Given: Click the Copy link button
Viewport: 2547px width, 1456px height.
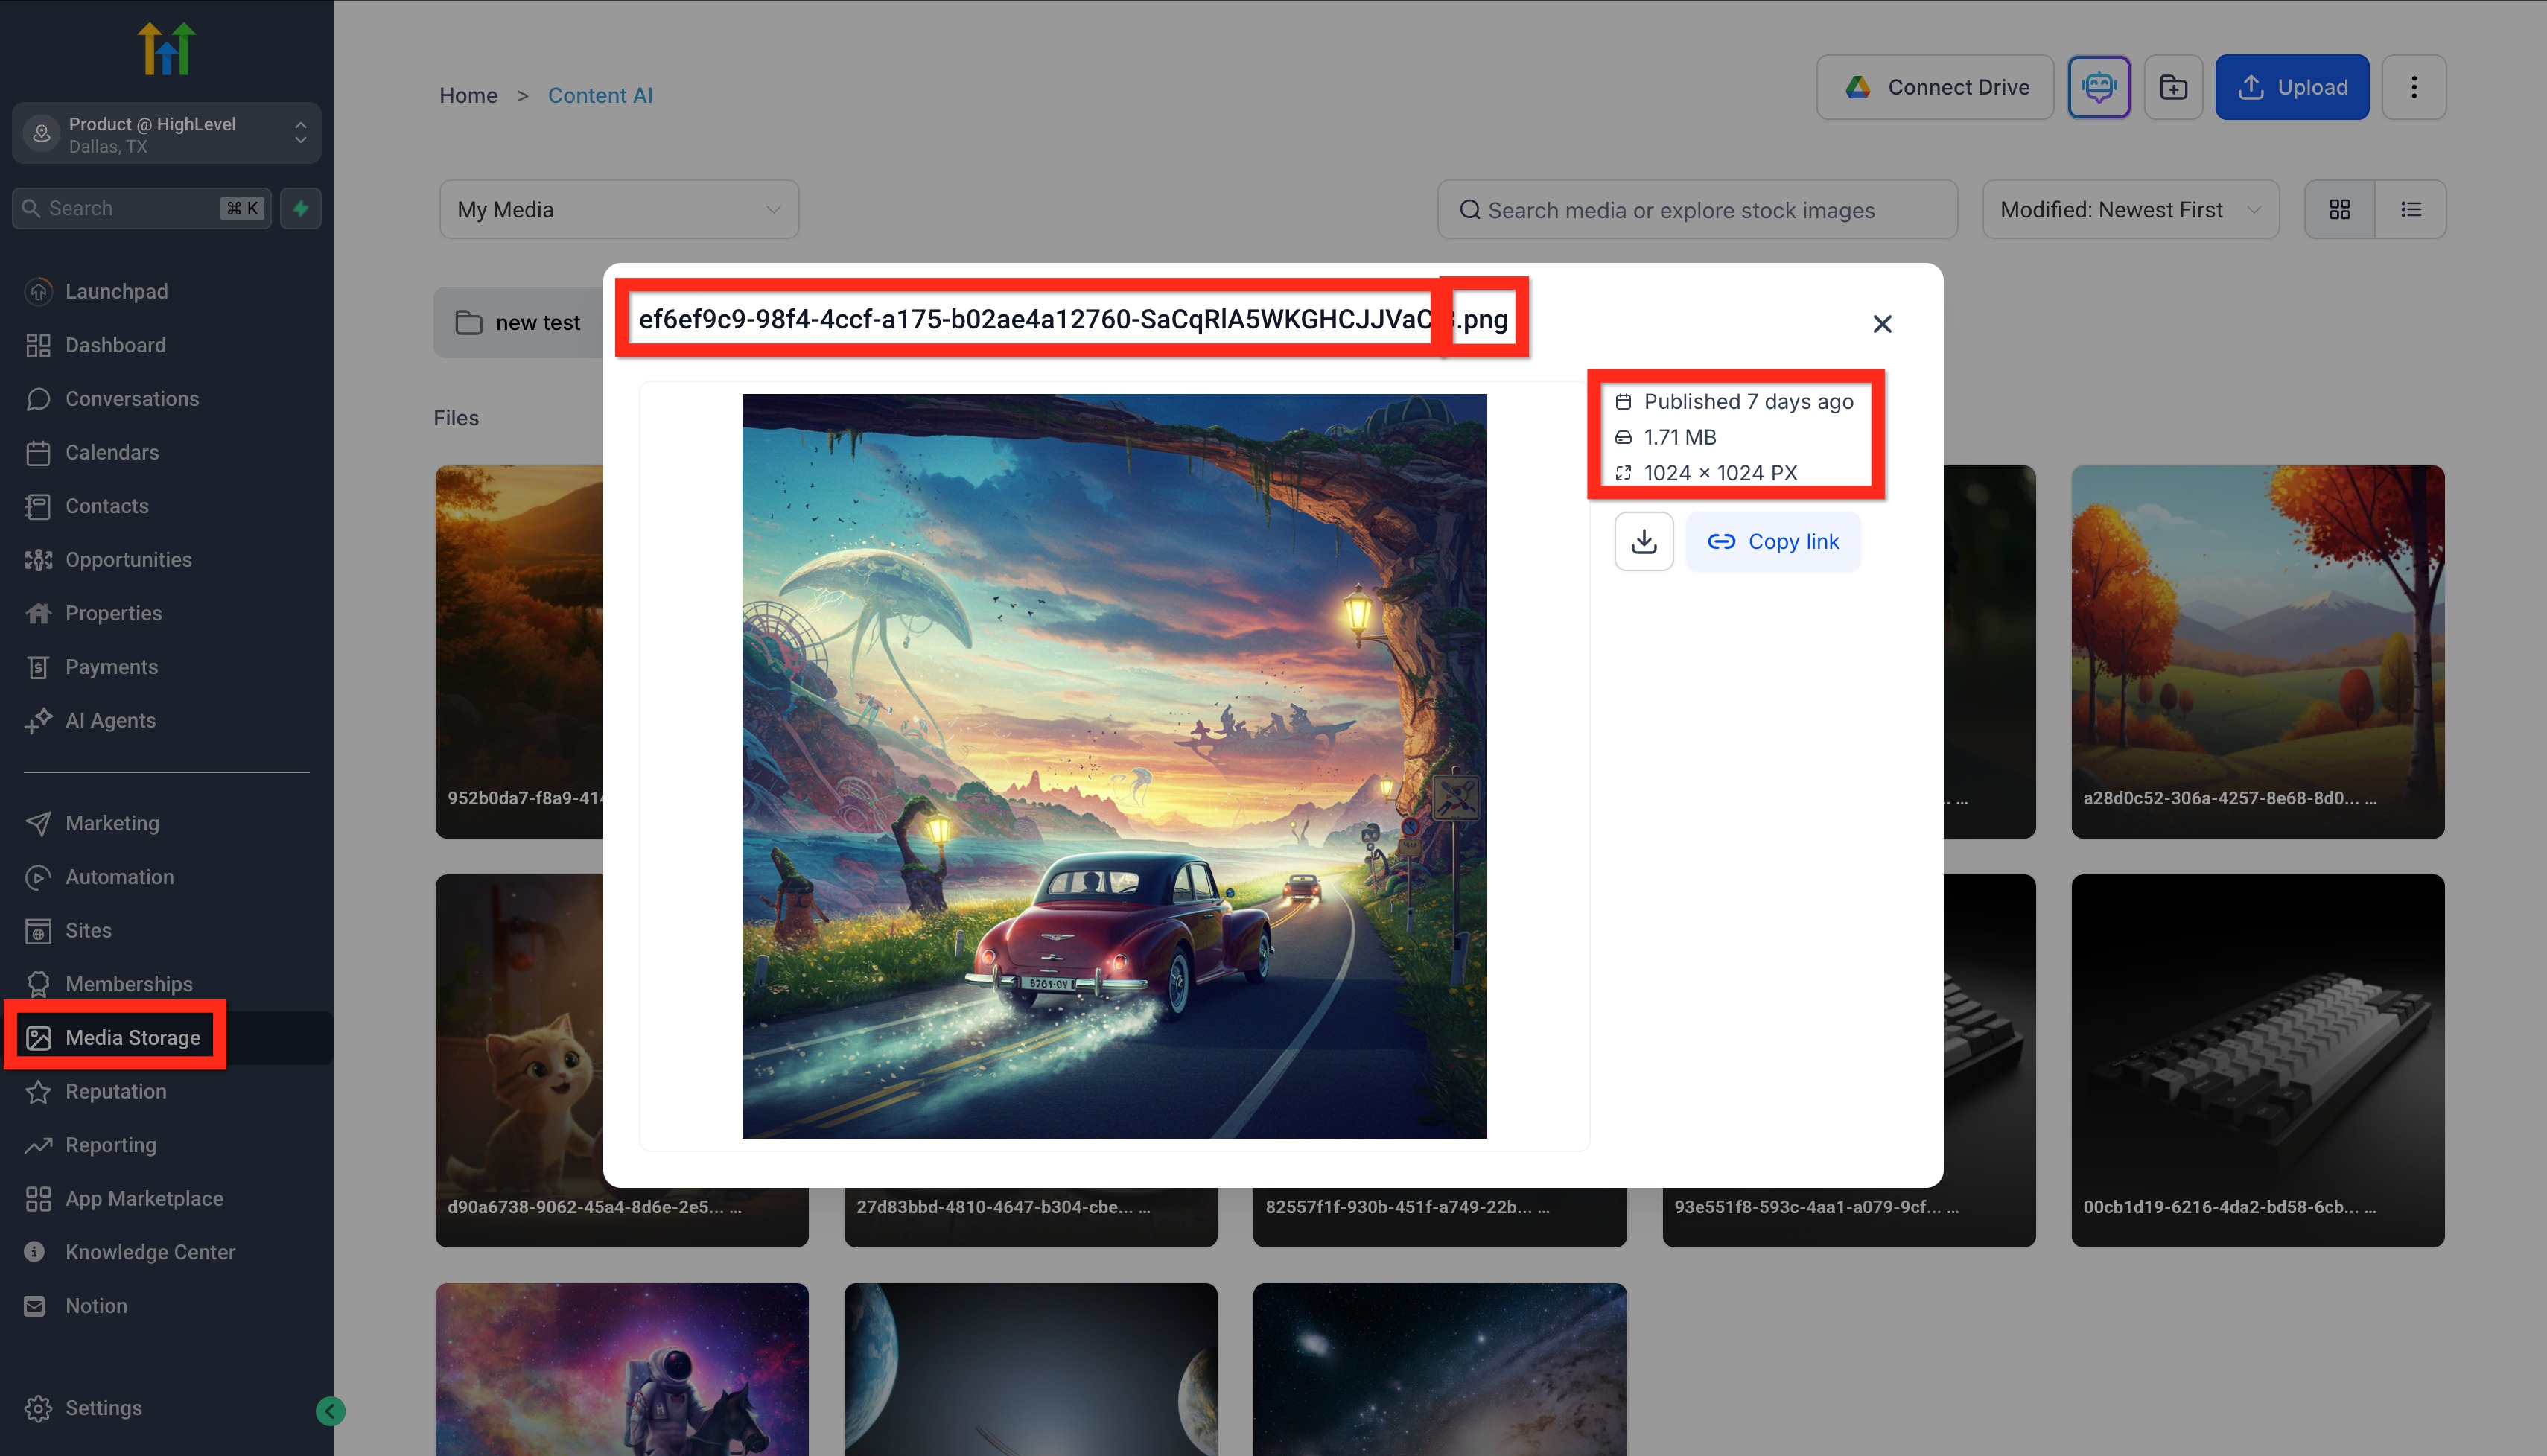Looking at the screenshot, I should tap(1772, 541).
